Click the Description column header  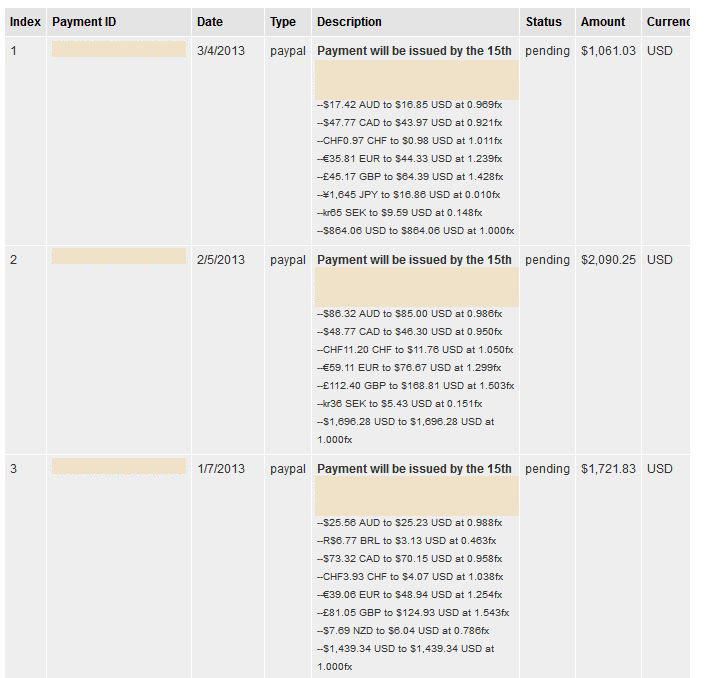pyautogui.click(x=349, y=22)
